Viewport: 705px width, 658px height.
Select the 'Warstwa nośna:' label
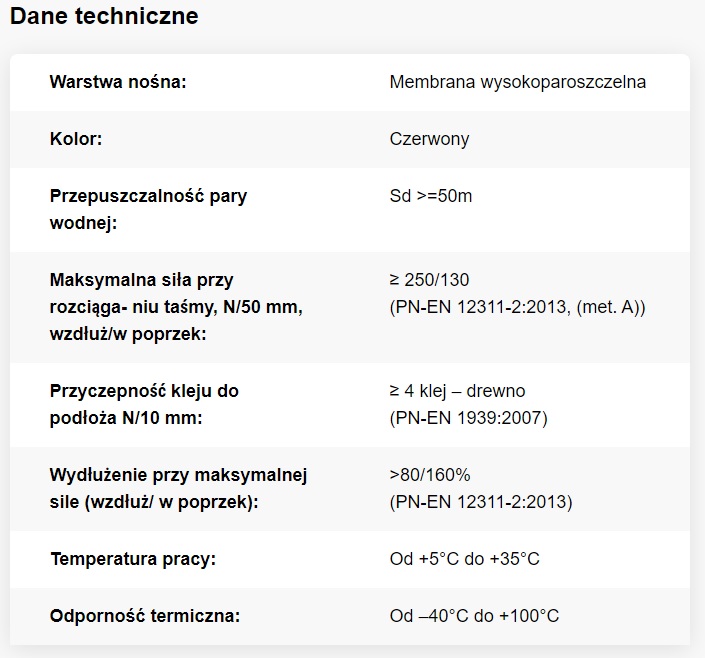point(118,82)
